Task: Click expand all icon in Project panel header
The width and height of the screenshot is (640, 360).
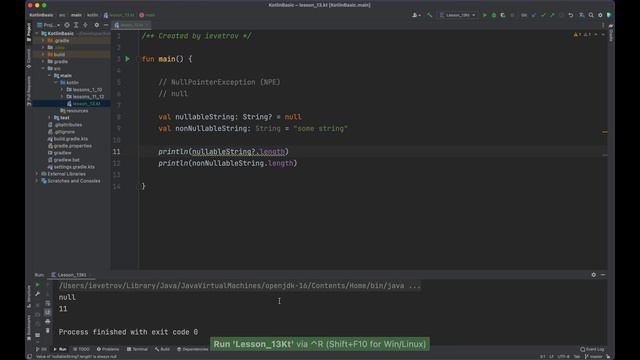Action: coord(76,25)
